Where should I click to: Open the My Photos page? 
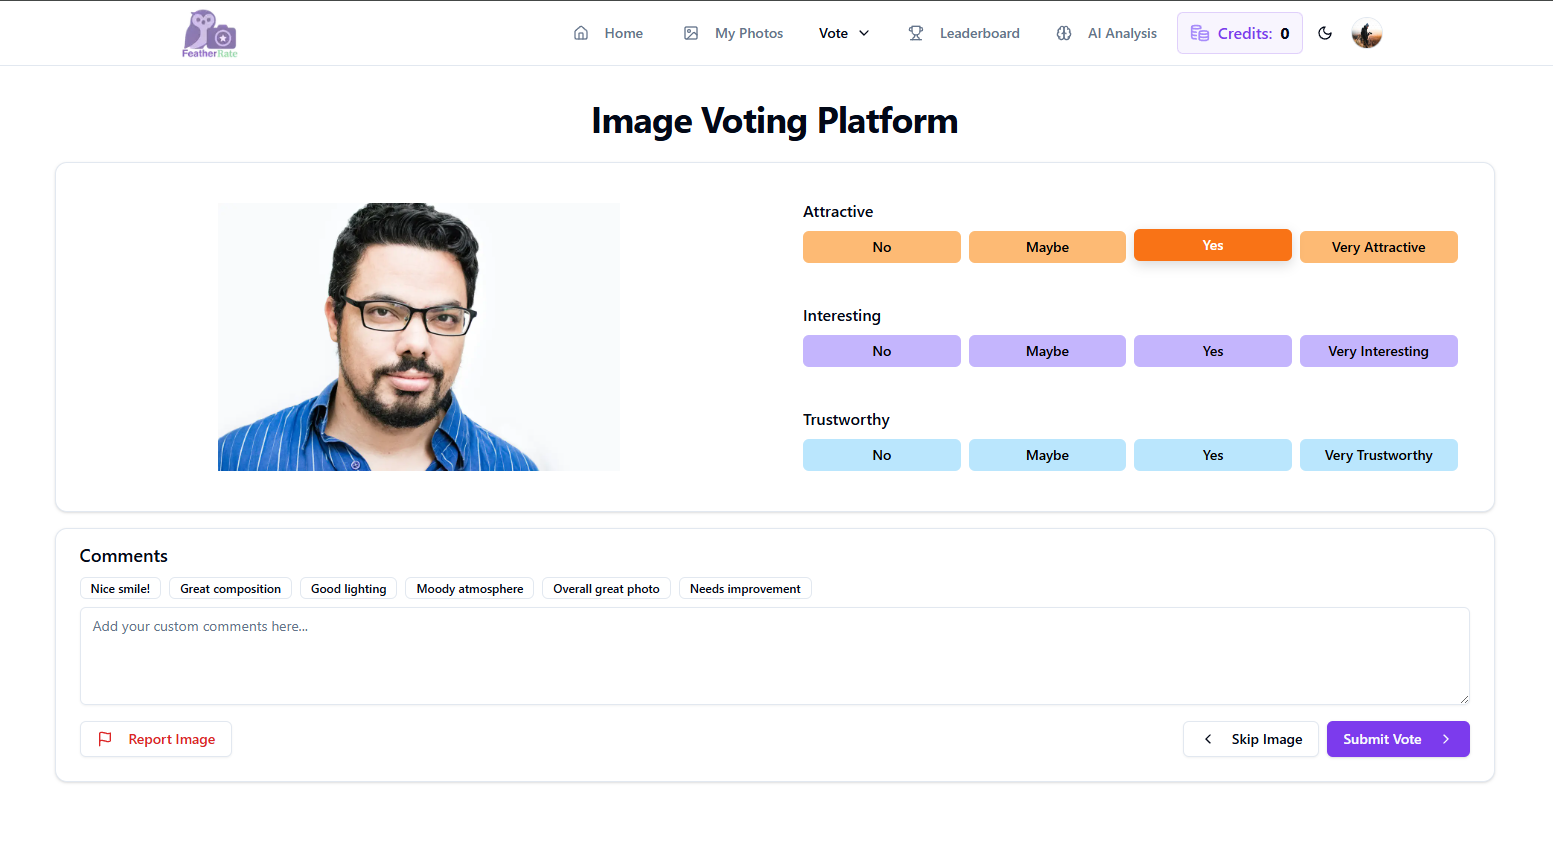(x=733, y=33)
